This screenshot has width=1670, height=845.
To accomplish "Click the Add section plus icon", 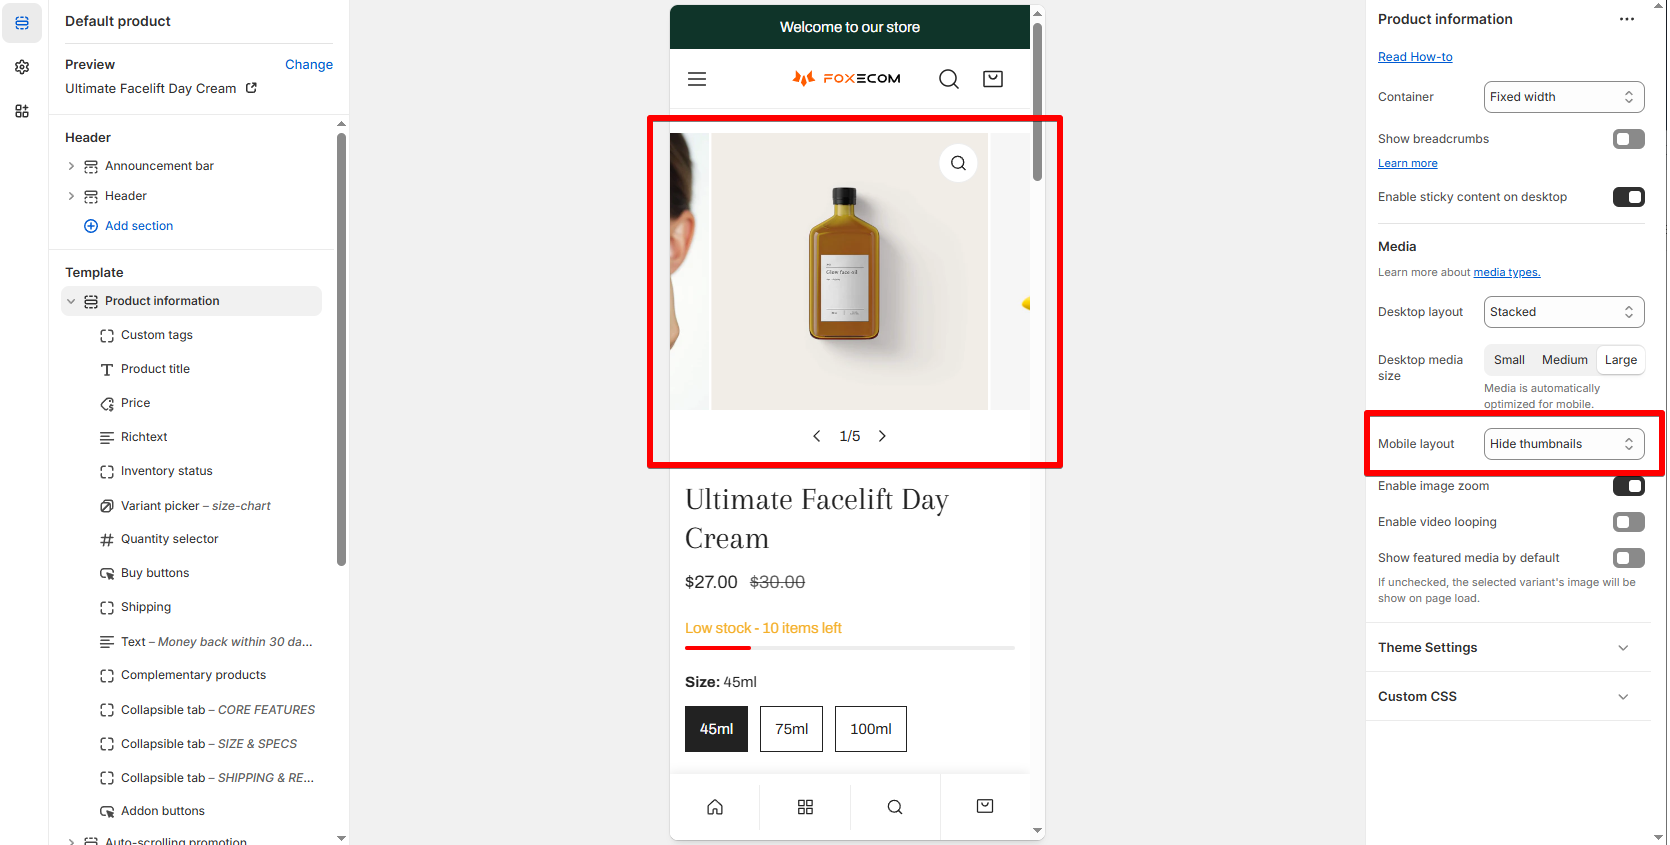I will pyautogui.click(x=91, y=226).
